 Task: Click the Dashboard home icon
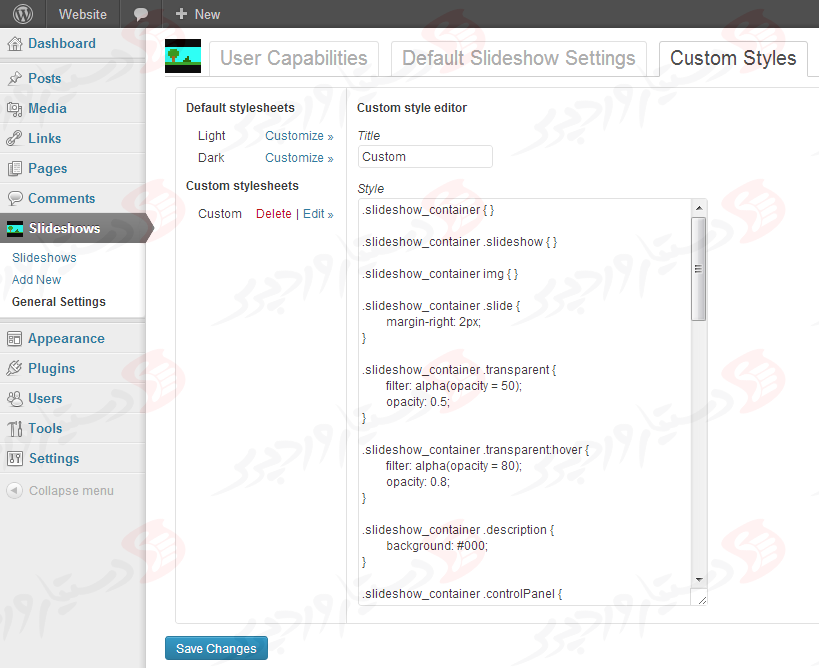(14, 44)
